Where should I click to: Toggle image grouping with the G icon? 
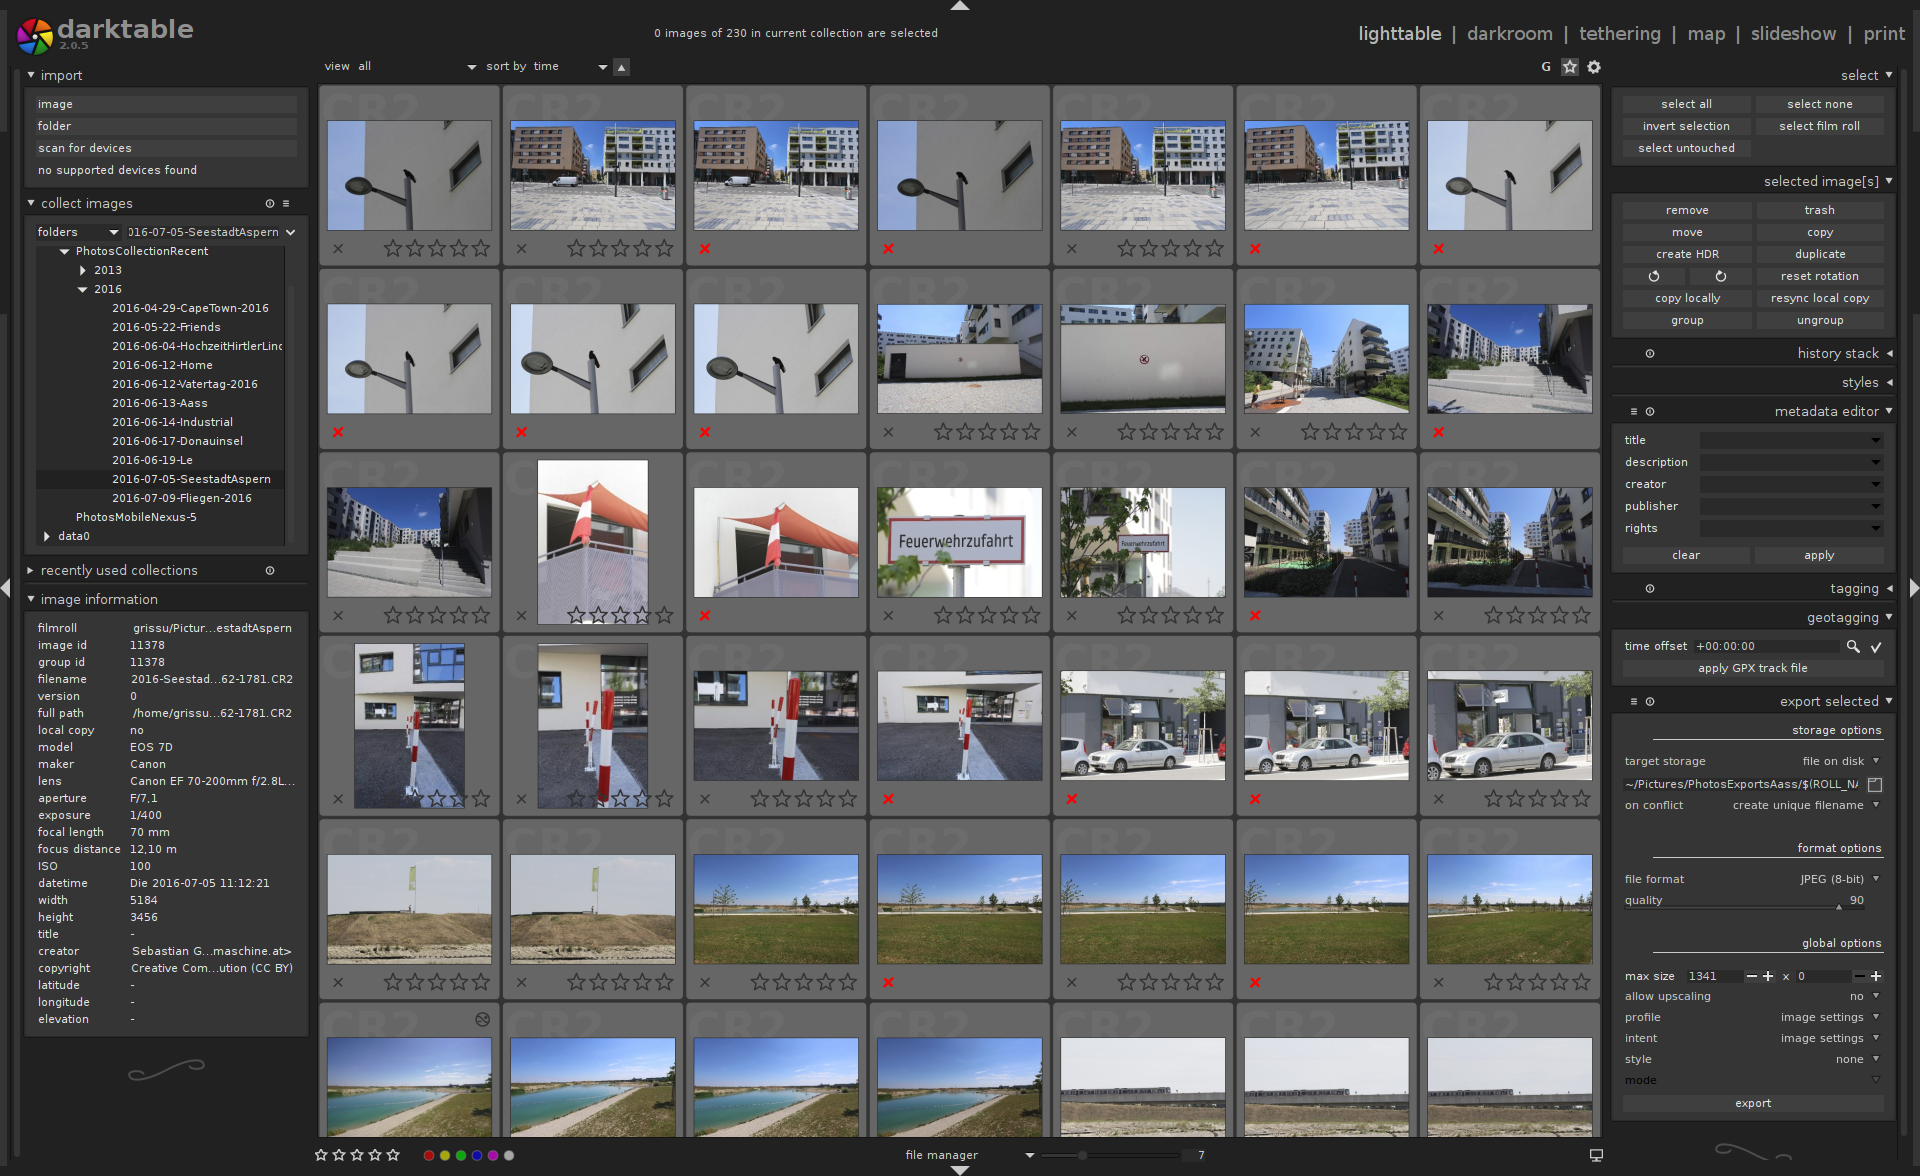point(1546,67)
